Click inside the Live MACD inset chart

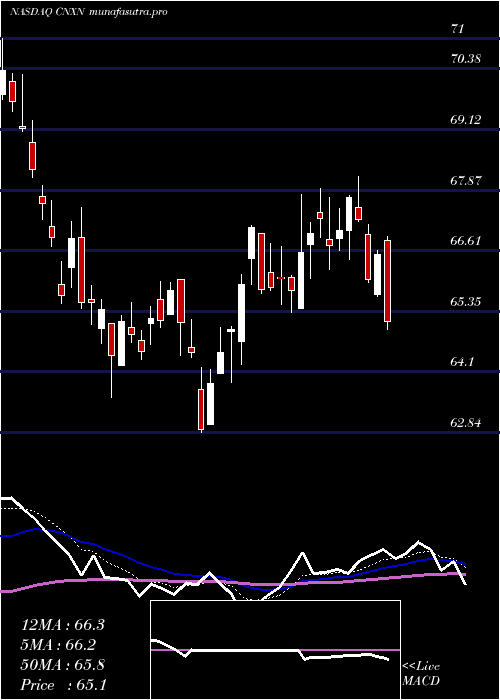275,650
